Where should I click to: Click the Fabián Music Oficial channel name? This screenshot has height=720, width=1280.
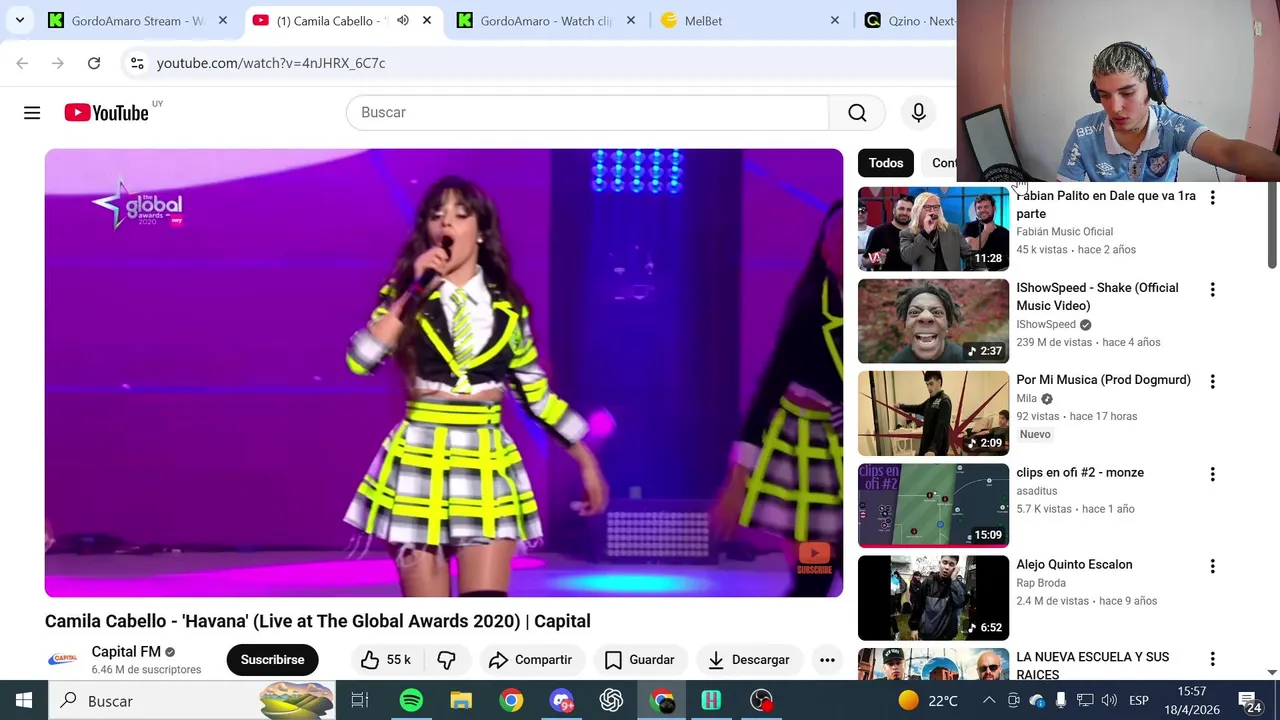[1064, 232]
